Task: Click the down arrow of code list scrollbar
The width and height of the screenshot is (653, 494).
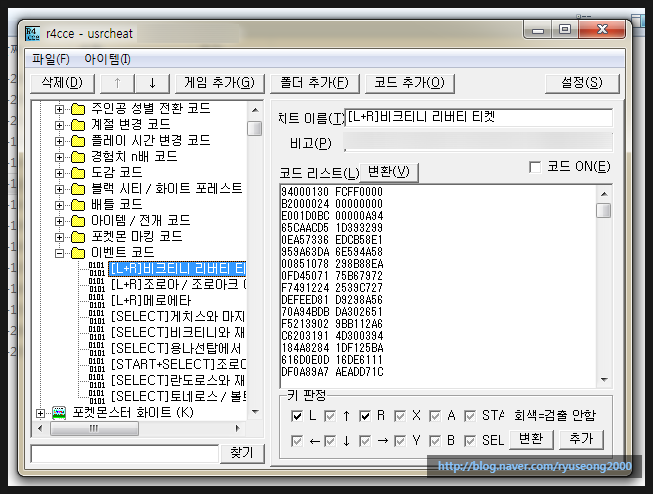Action: pyautogui.click(x=604, y=380)
